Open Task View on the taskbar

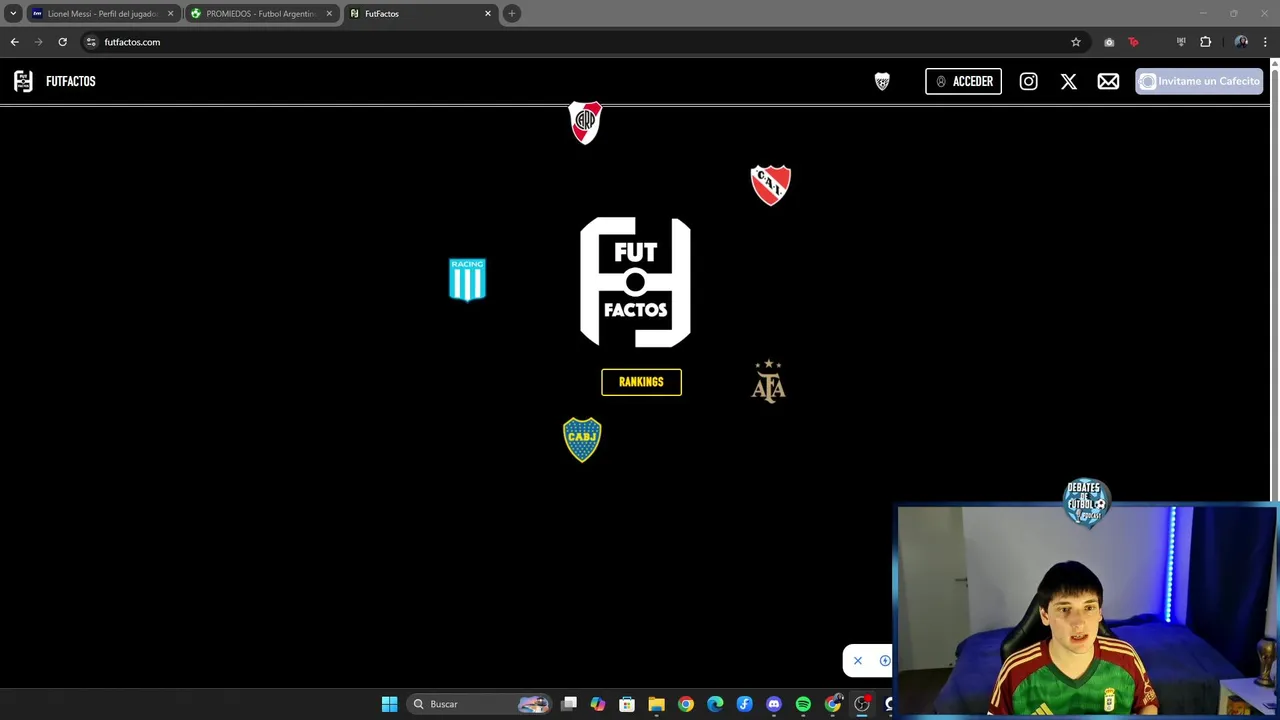point(569,704)
